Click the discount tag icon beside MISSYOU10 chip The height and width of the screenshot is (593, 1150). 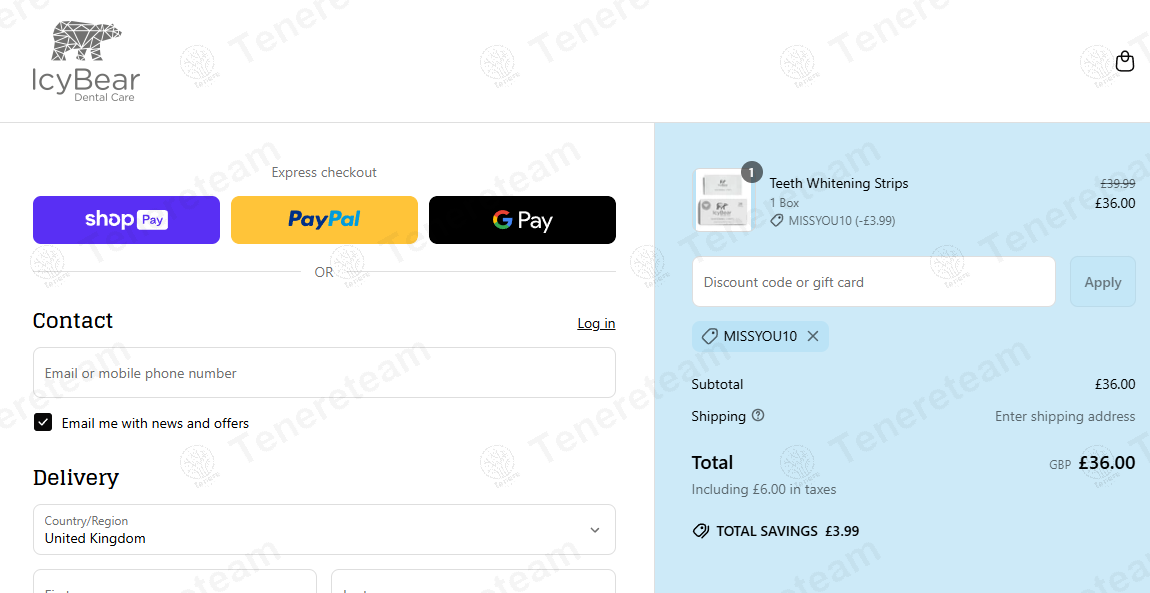coord(708,336)
